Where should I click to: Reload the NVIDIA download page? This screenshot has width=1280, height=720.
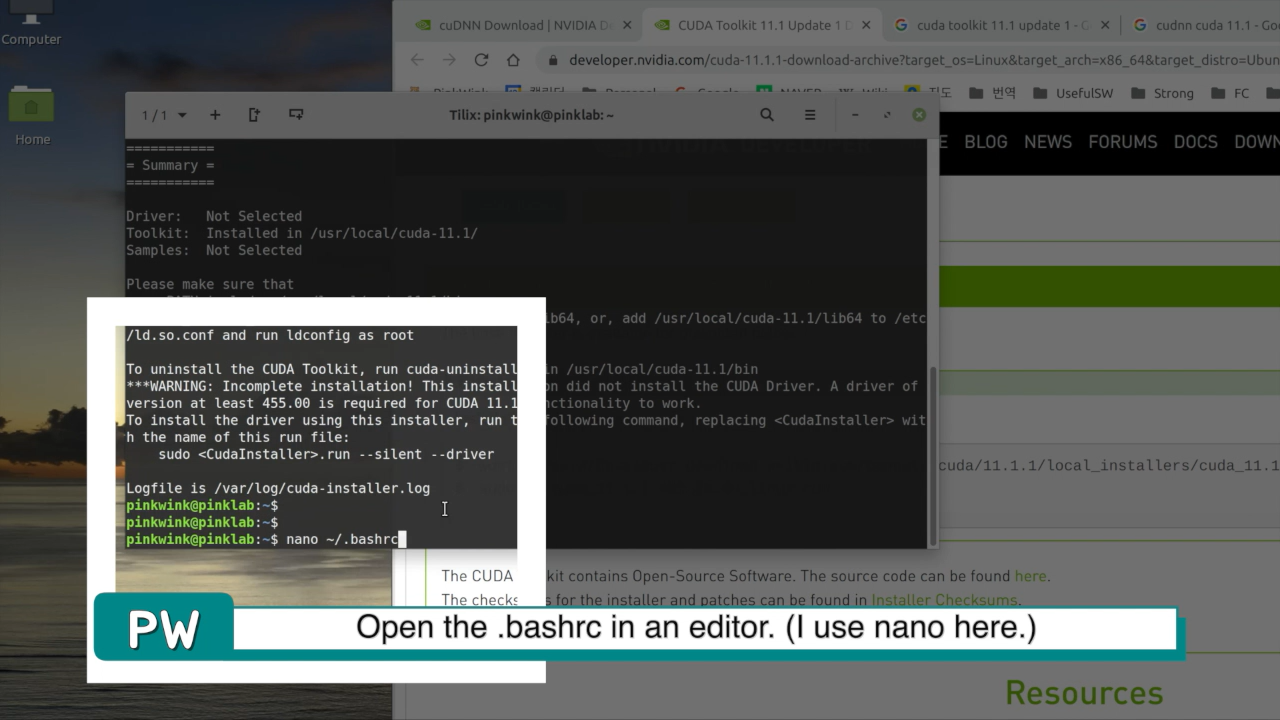pos(481,60)
